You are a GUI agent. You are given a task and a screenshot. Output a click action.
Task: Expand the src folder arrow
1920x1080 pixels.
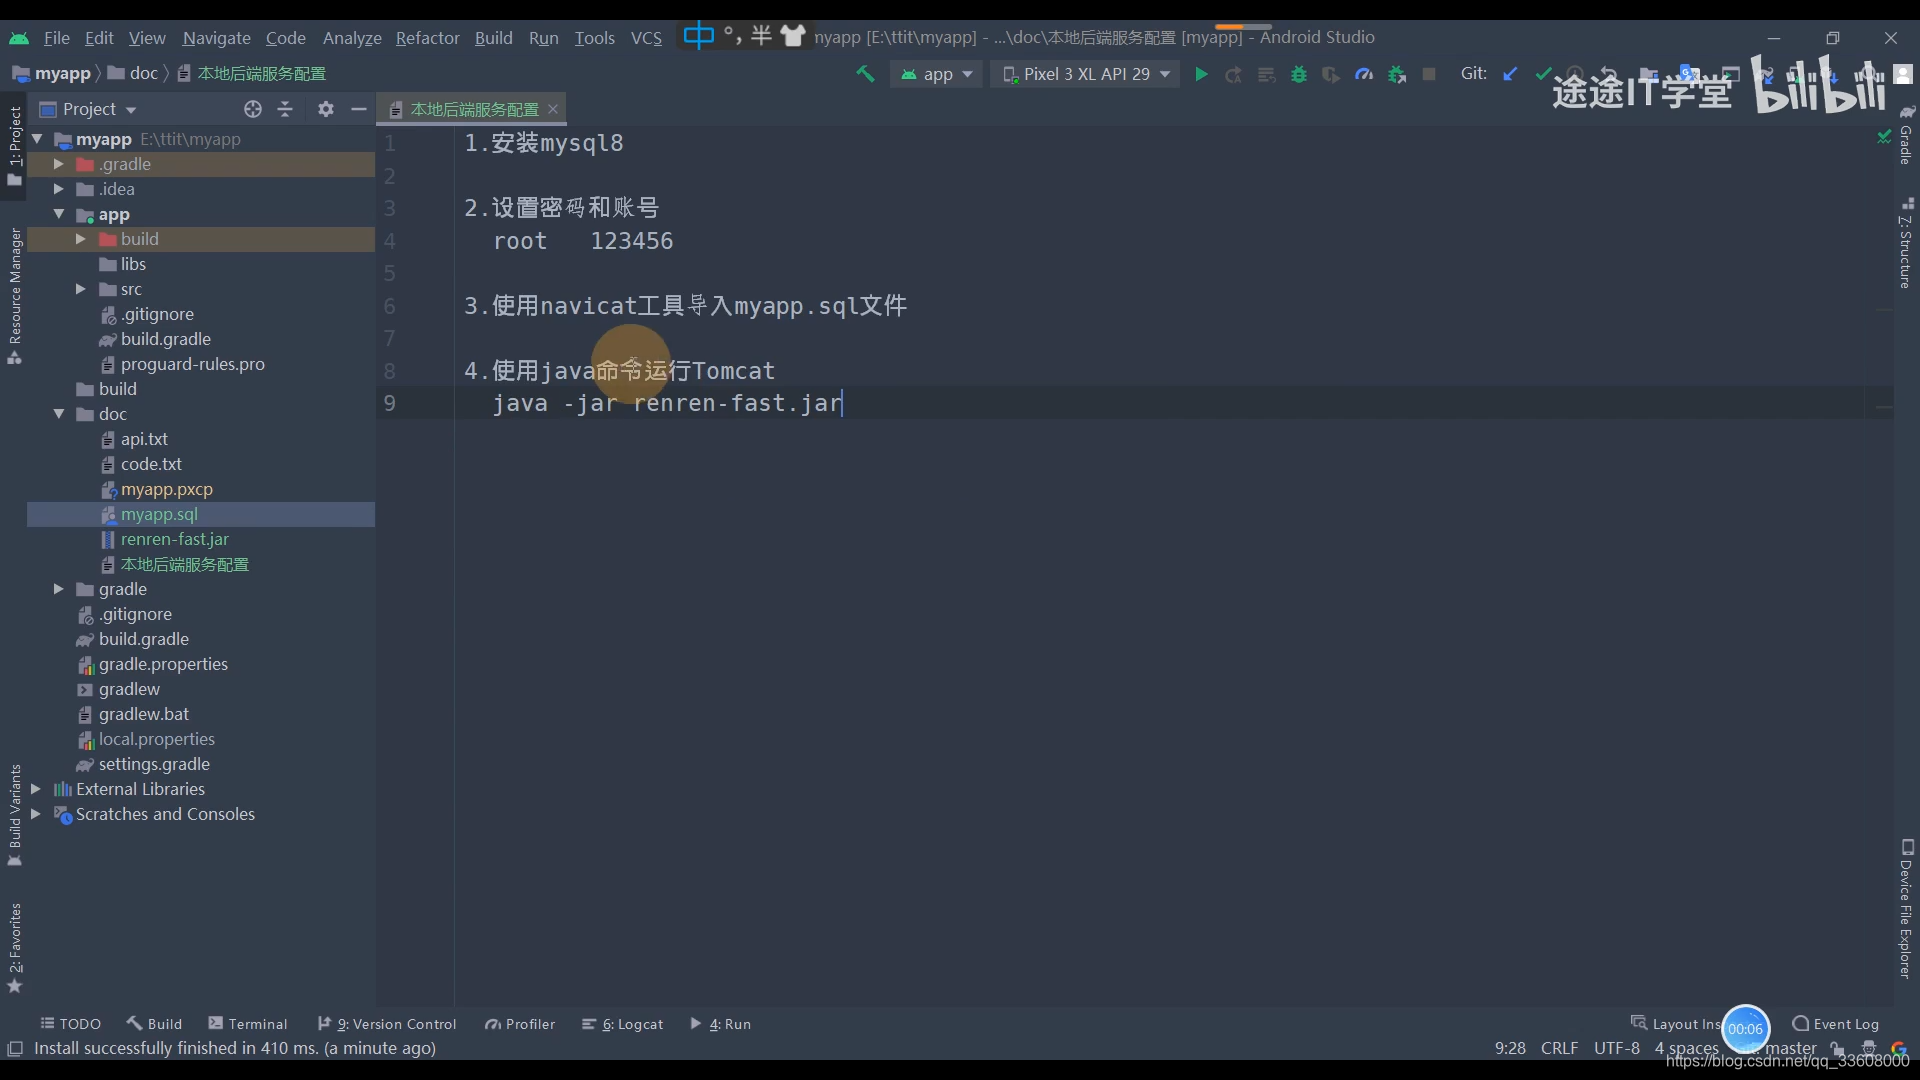point(81,289)
